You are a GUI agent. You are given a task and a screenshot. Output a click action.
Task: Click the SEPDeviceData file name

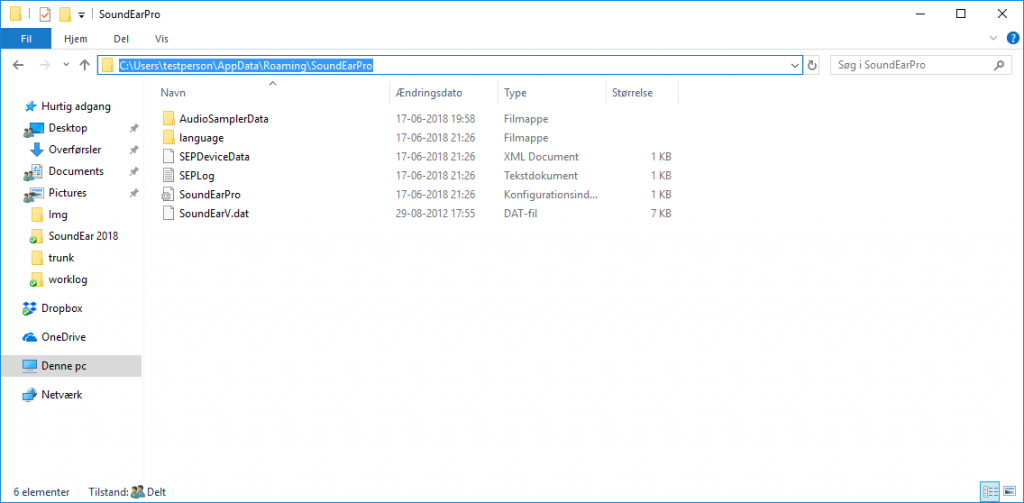214,157
